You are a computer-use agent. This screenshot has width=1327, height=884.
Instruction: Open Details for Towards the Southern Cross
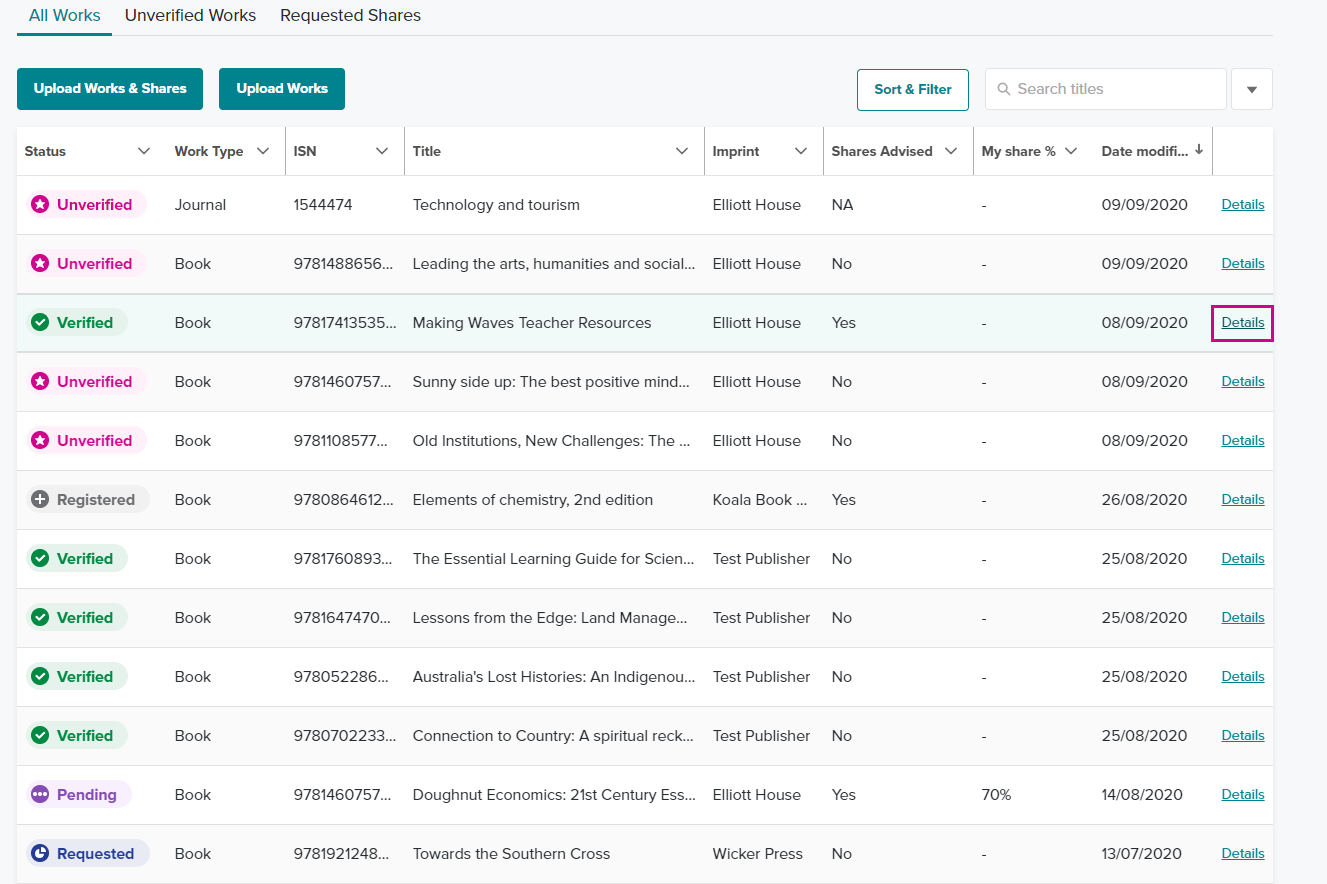(1243, 853)
